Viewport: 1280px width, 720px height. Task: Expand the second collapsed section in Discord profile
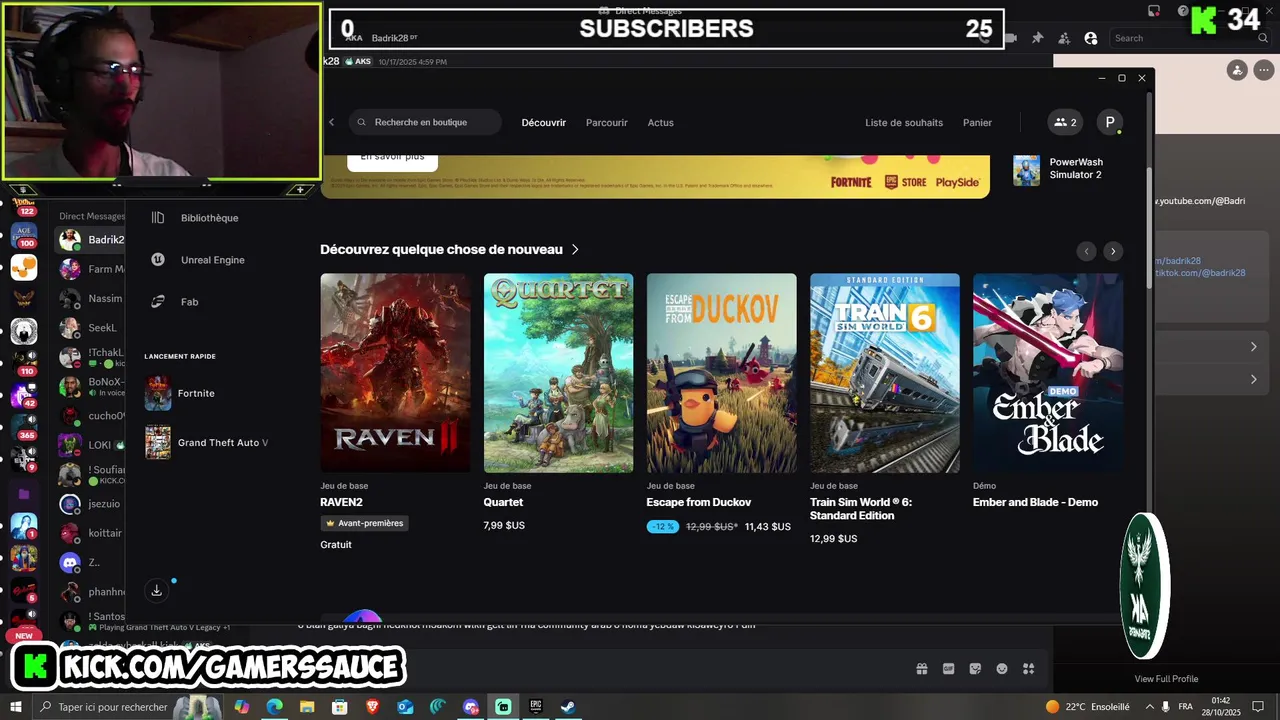pos(1253,380)
